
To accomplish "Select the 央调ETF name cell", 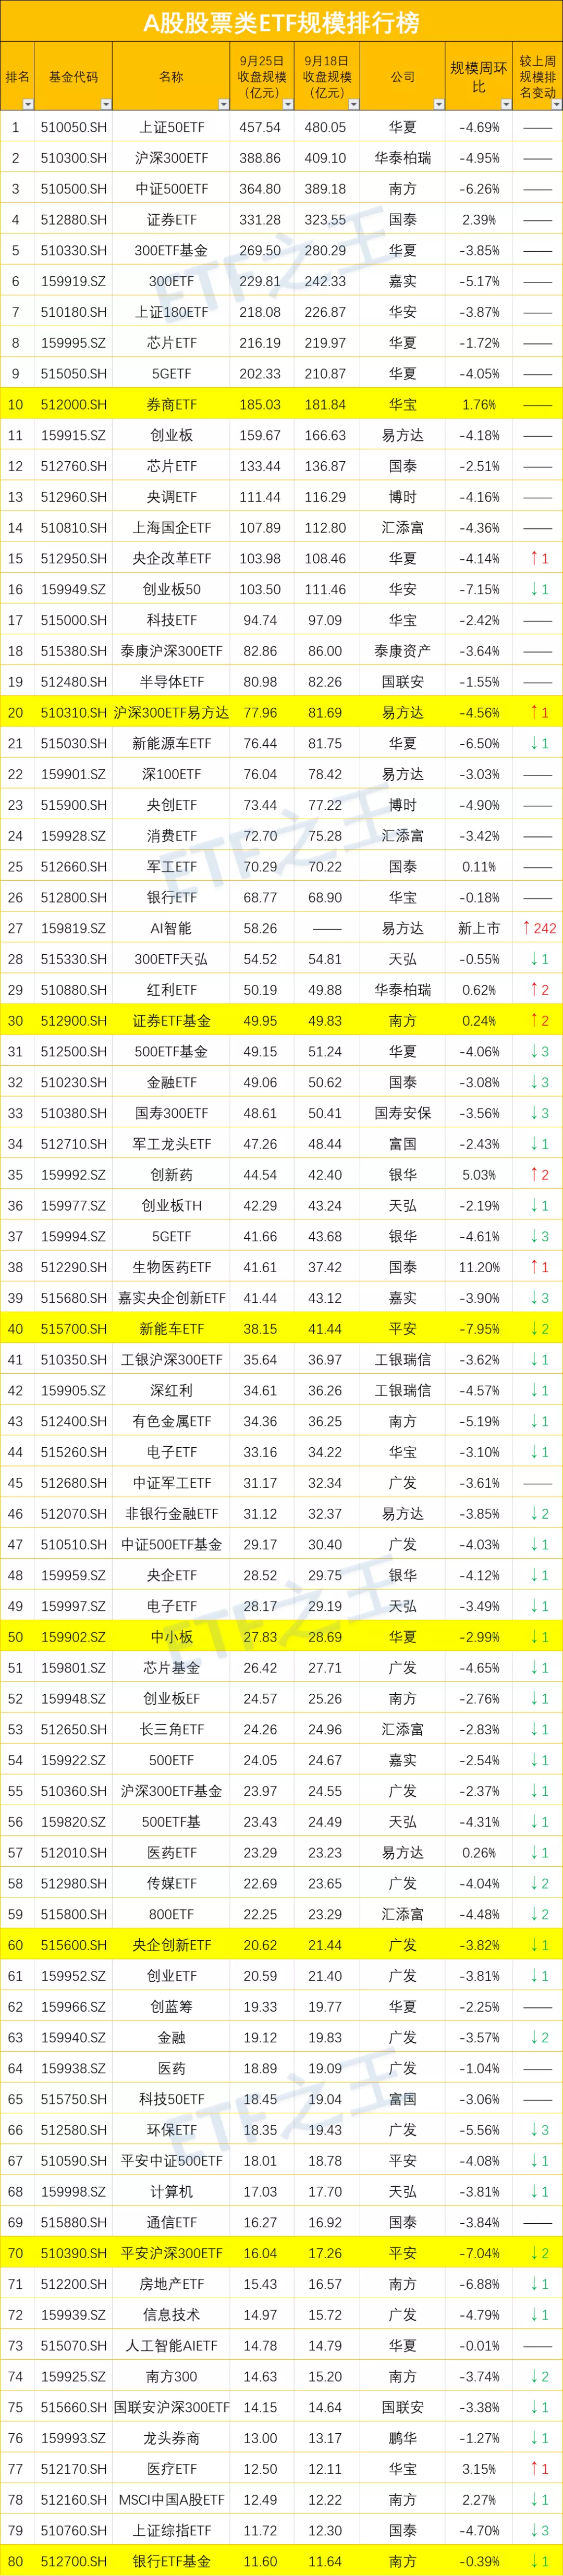I will pos(171,497).
